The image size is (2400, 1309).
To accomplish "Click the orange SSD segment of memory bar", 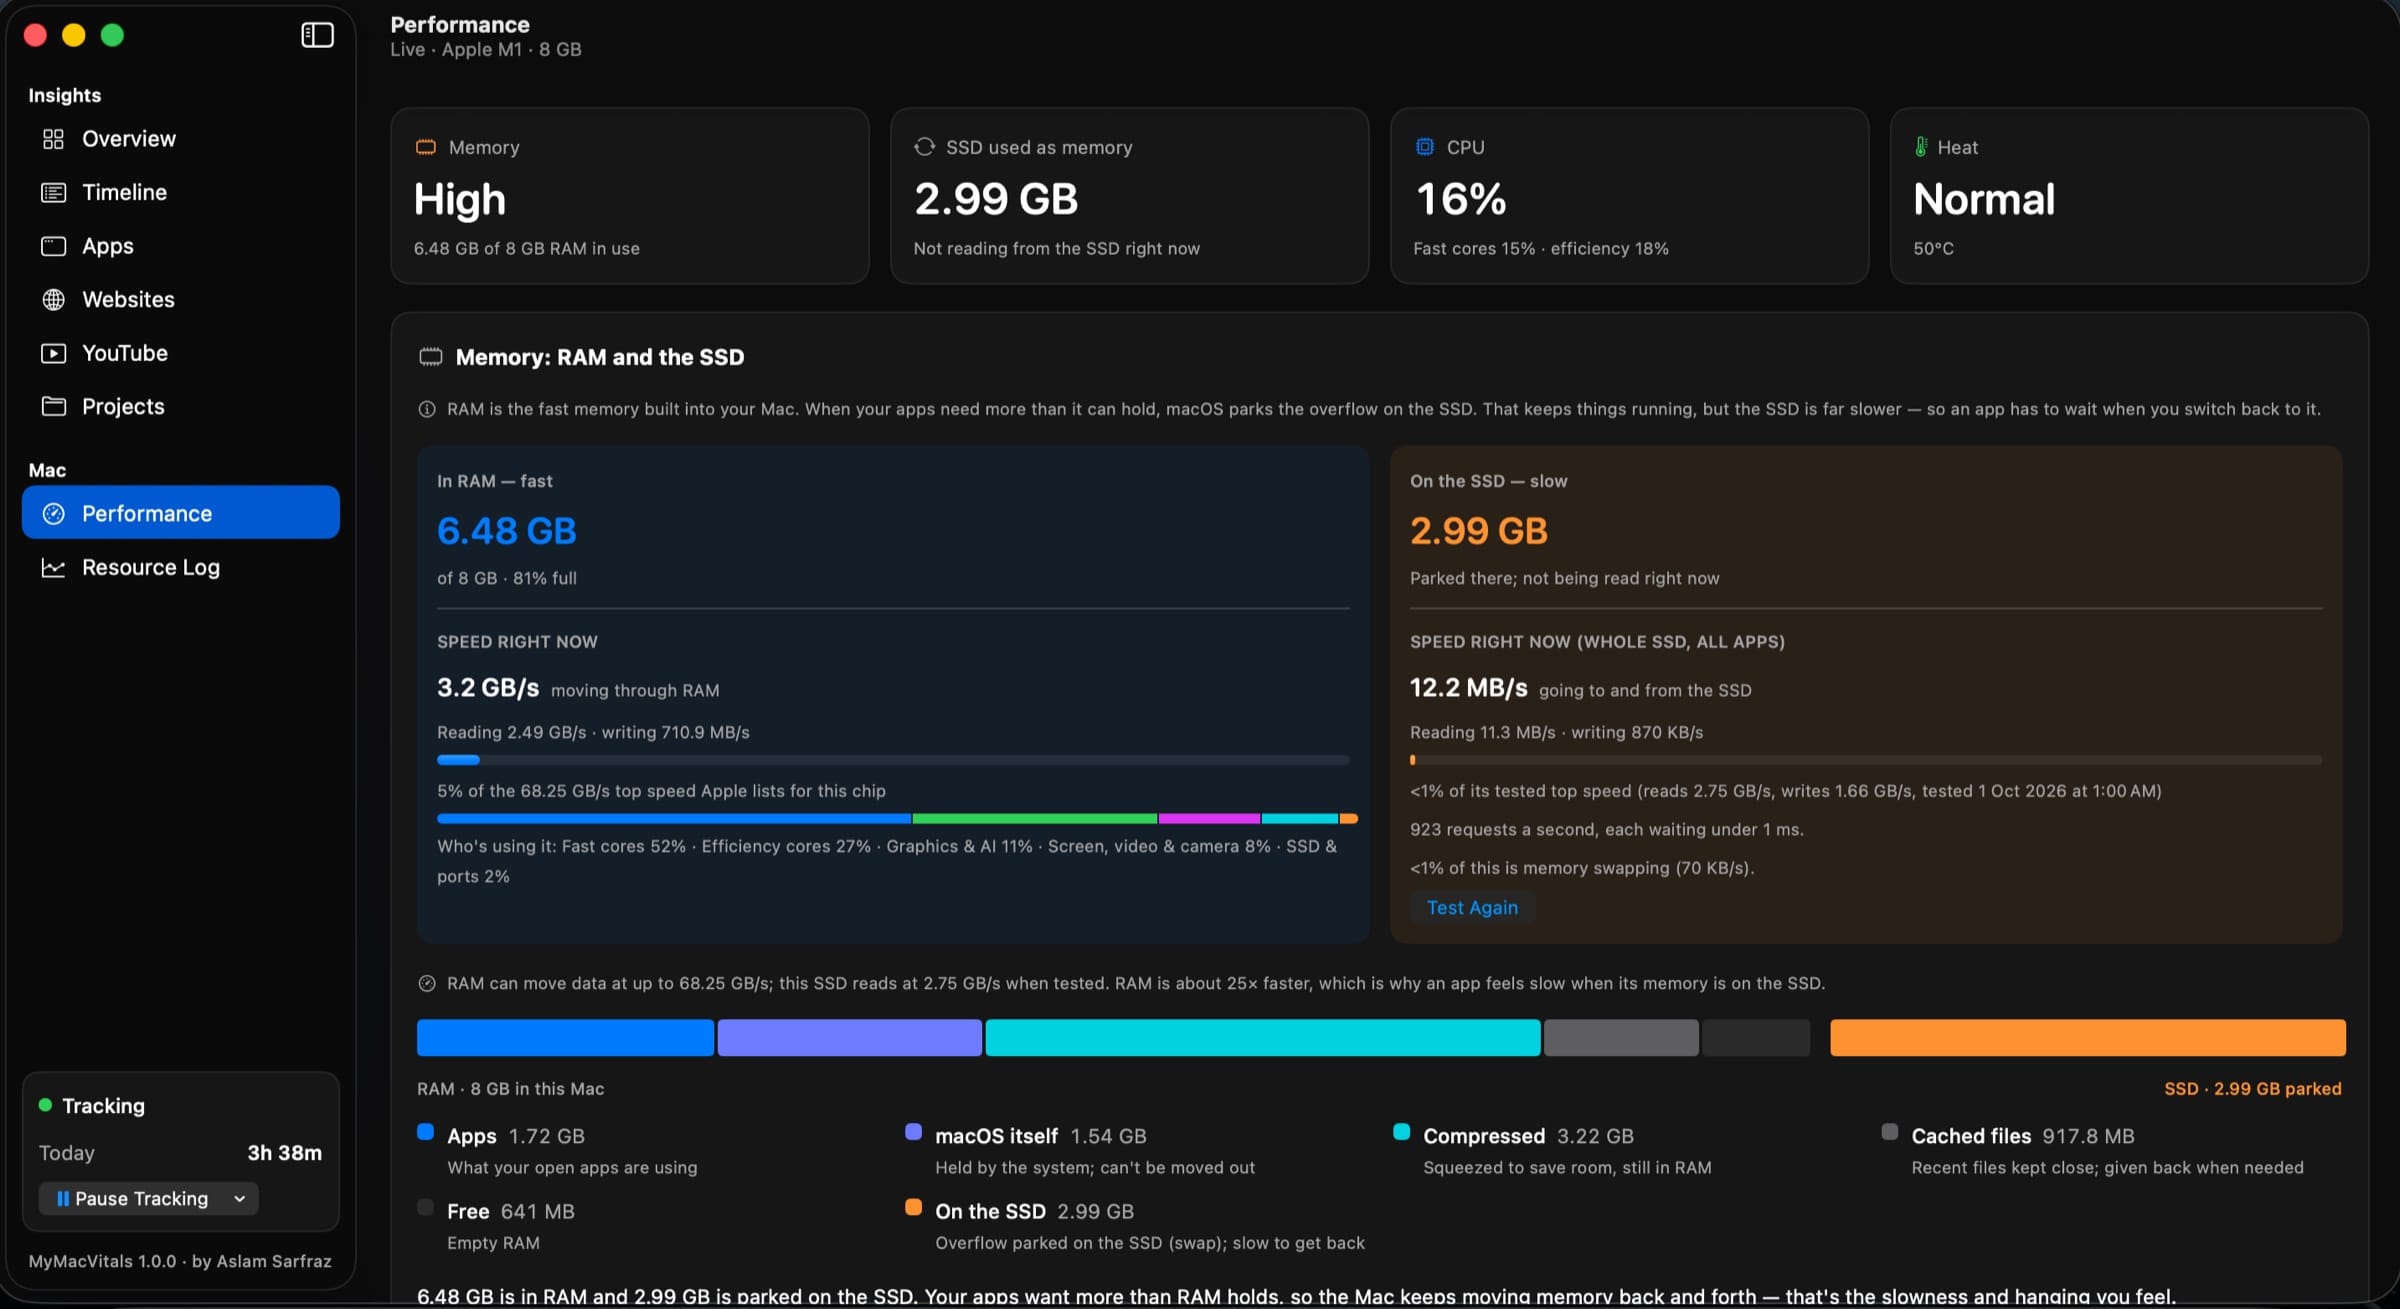I will 2088,1038.
